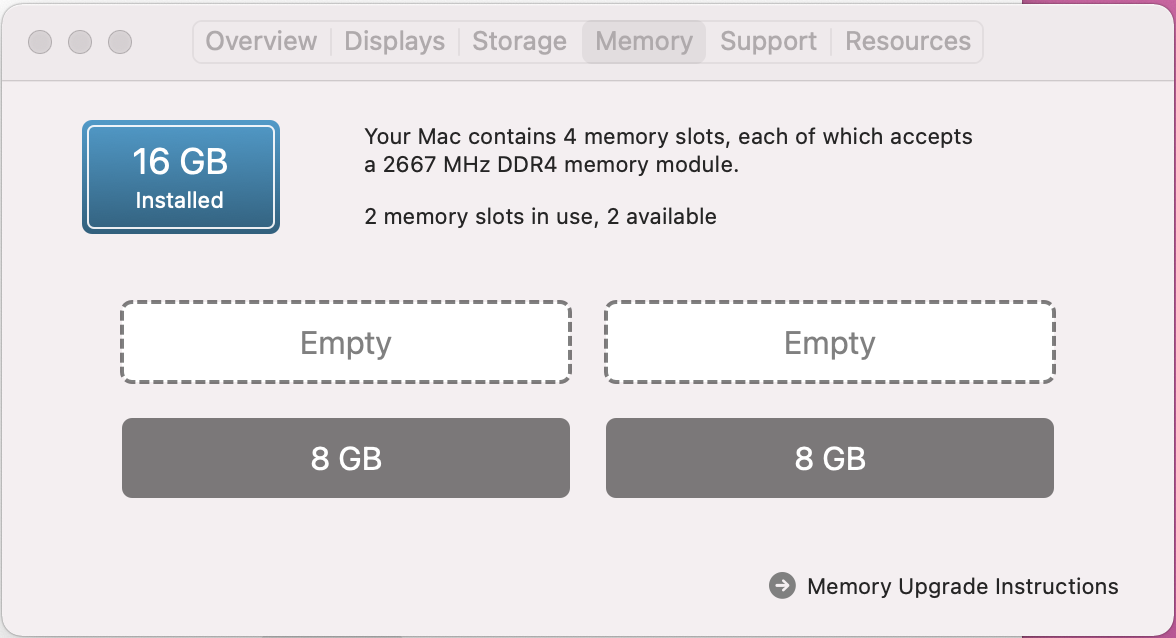
Task: Click the blue 16 GB Installed badge
Action: [181, 177]
